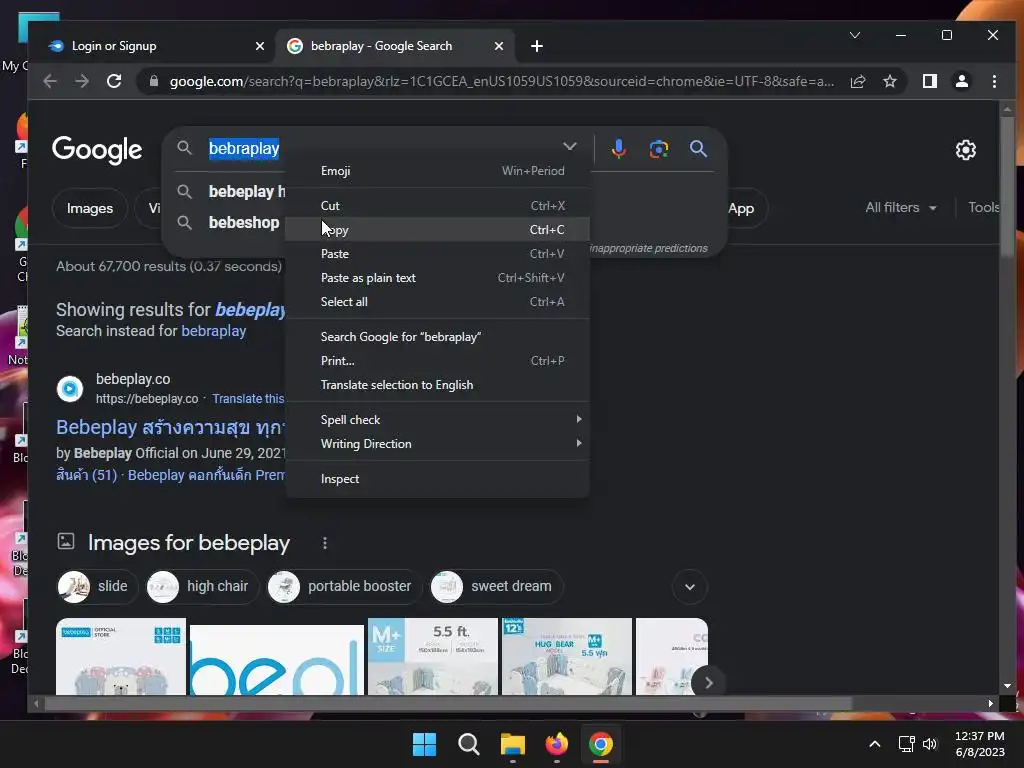Open Chrome's three-dot menu
The width and height of the screenshot is (1024, 768).
pos(994,81)
